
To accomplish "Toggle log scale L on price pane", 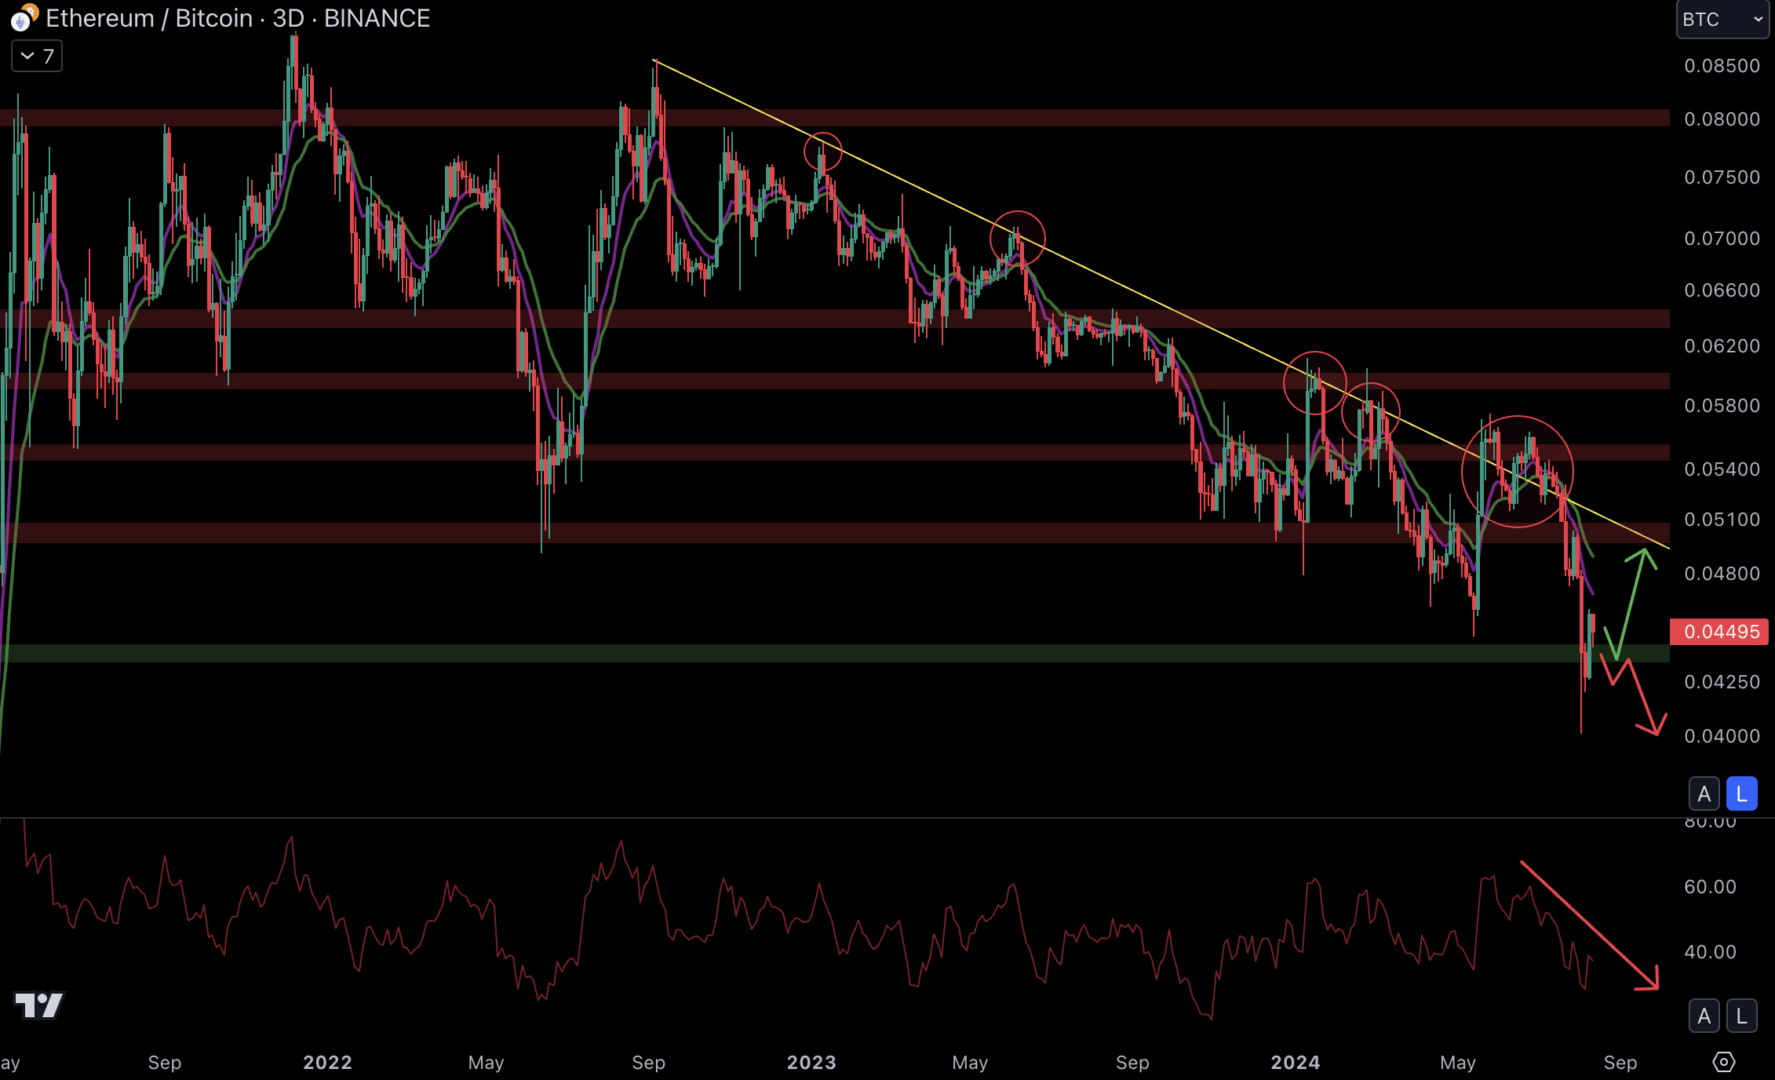I will [1741, 794].
